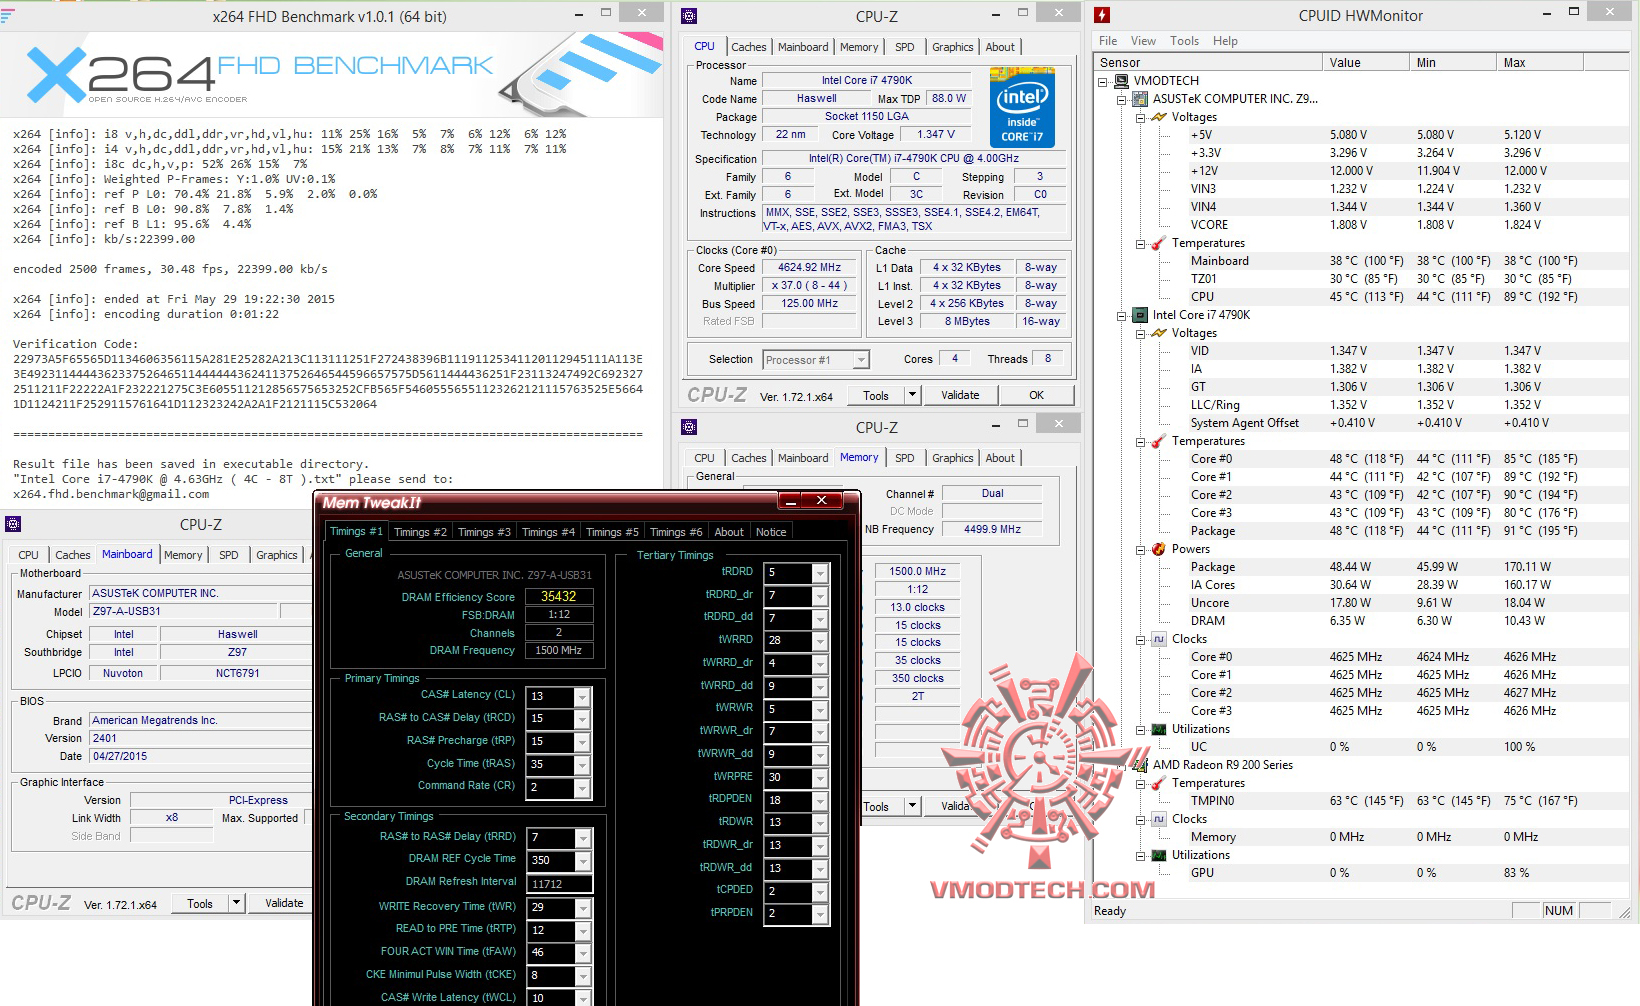Click the Value column header in HWMonitor
The image size is (1640, 1006).
click(1366, 62)
